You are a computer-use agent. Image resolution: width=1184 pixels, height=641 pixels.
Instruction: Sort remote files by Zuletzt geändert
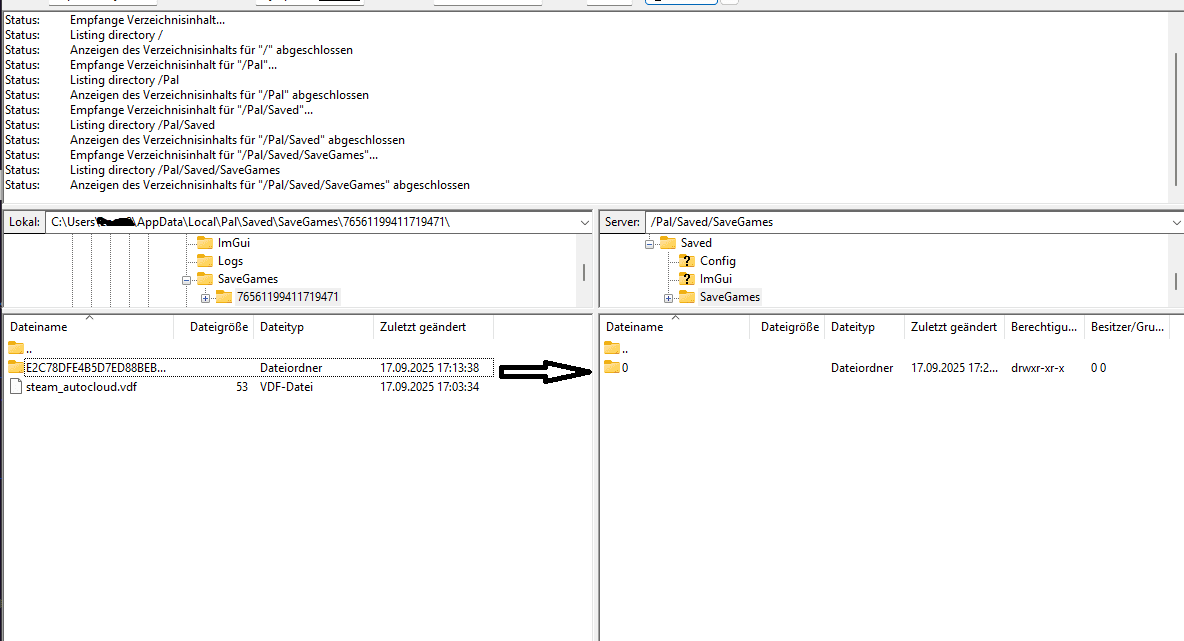click(x=953, y=327)
